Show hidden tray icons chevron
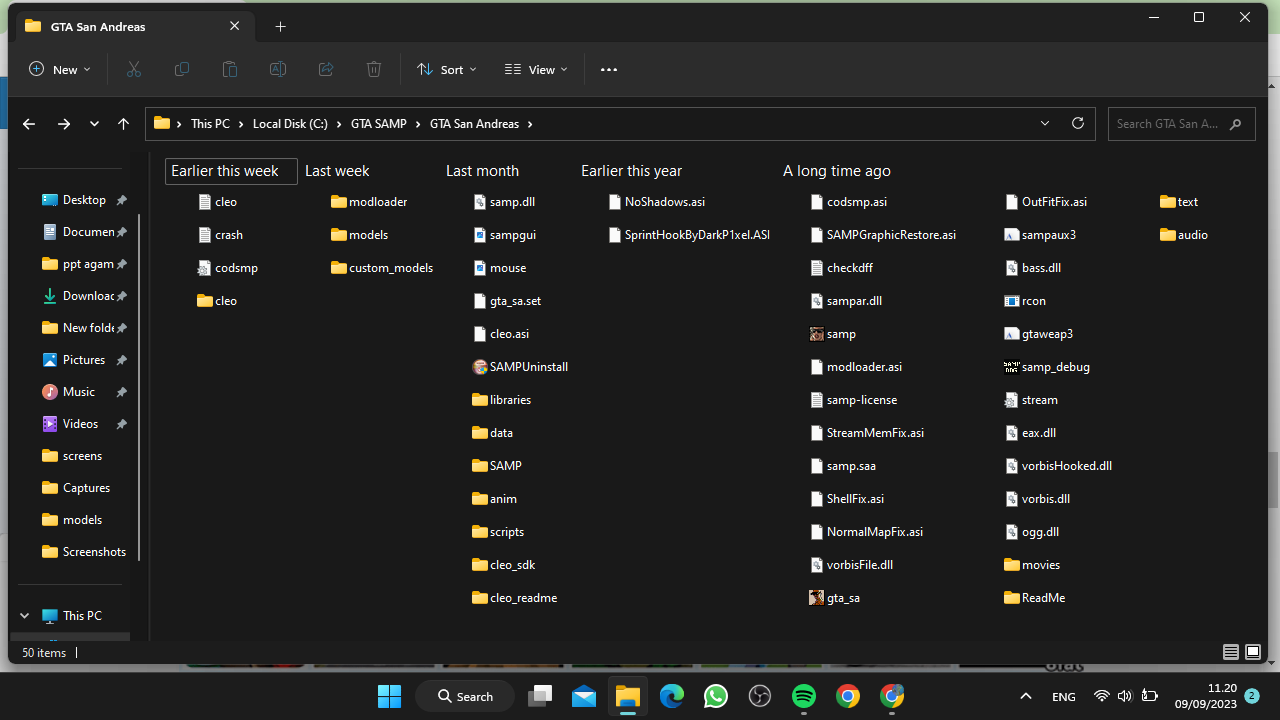 [x=1025, y=696]
